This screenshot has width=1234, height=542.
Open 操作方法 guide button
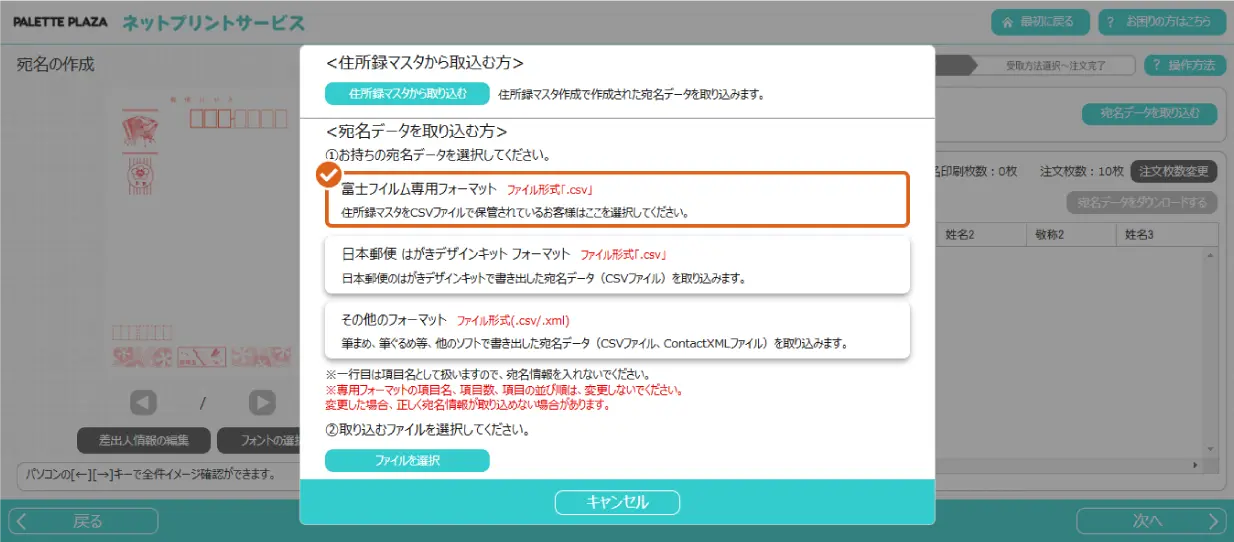(1185, 65)
